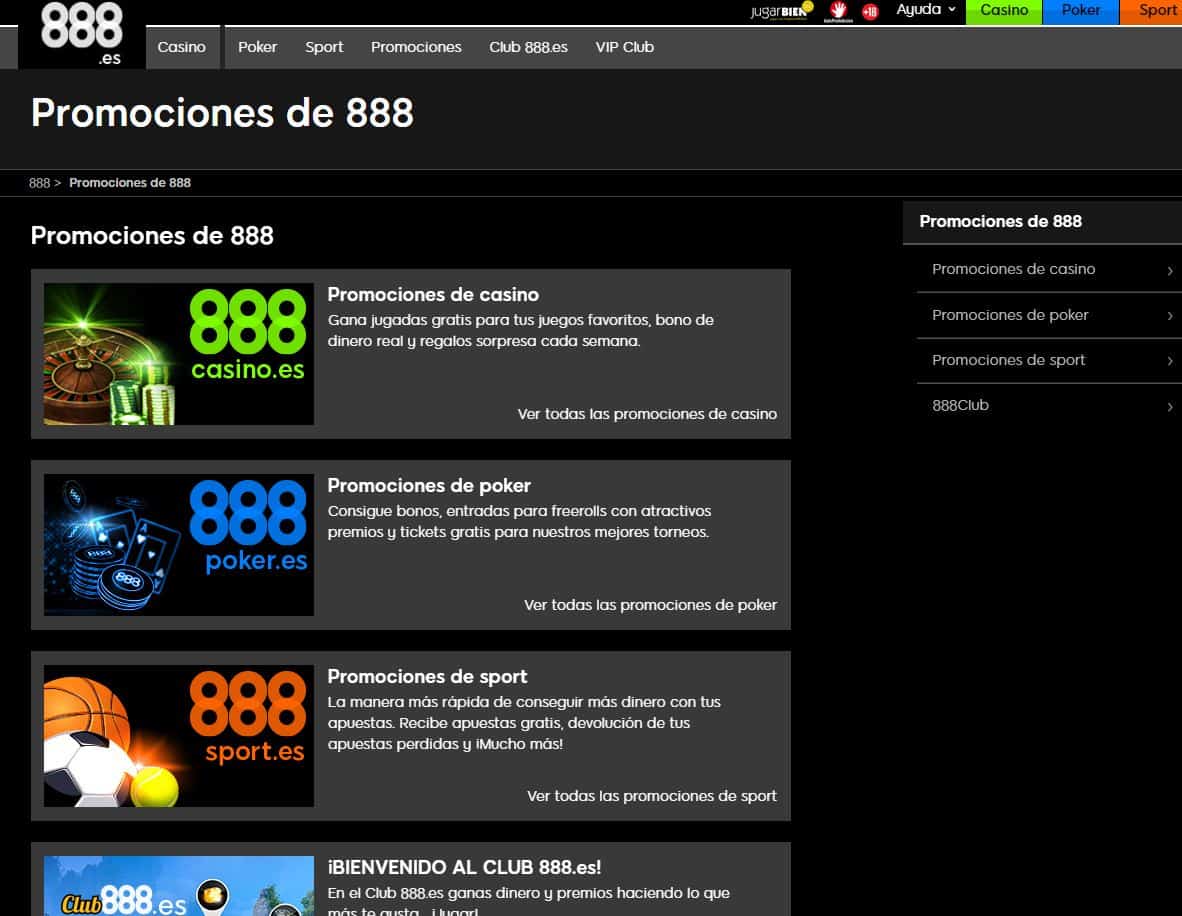Switch to the green Casino brand tab
1182x916 pixels.
pyautogui.click(x=1004, y=11)
